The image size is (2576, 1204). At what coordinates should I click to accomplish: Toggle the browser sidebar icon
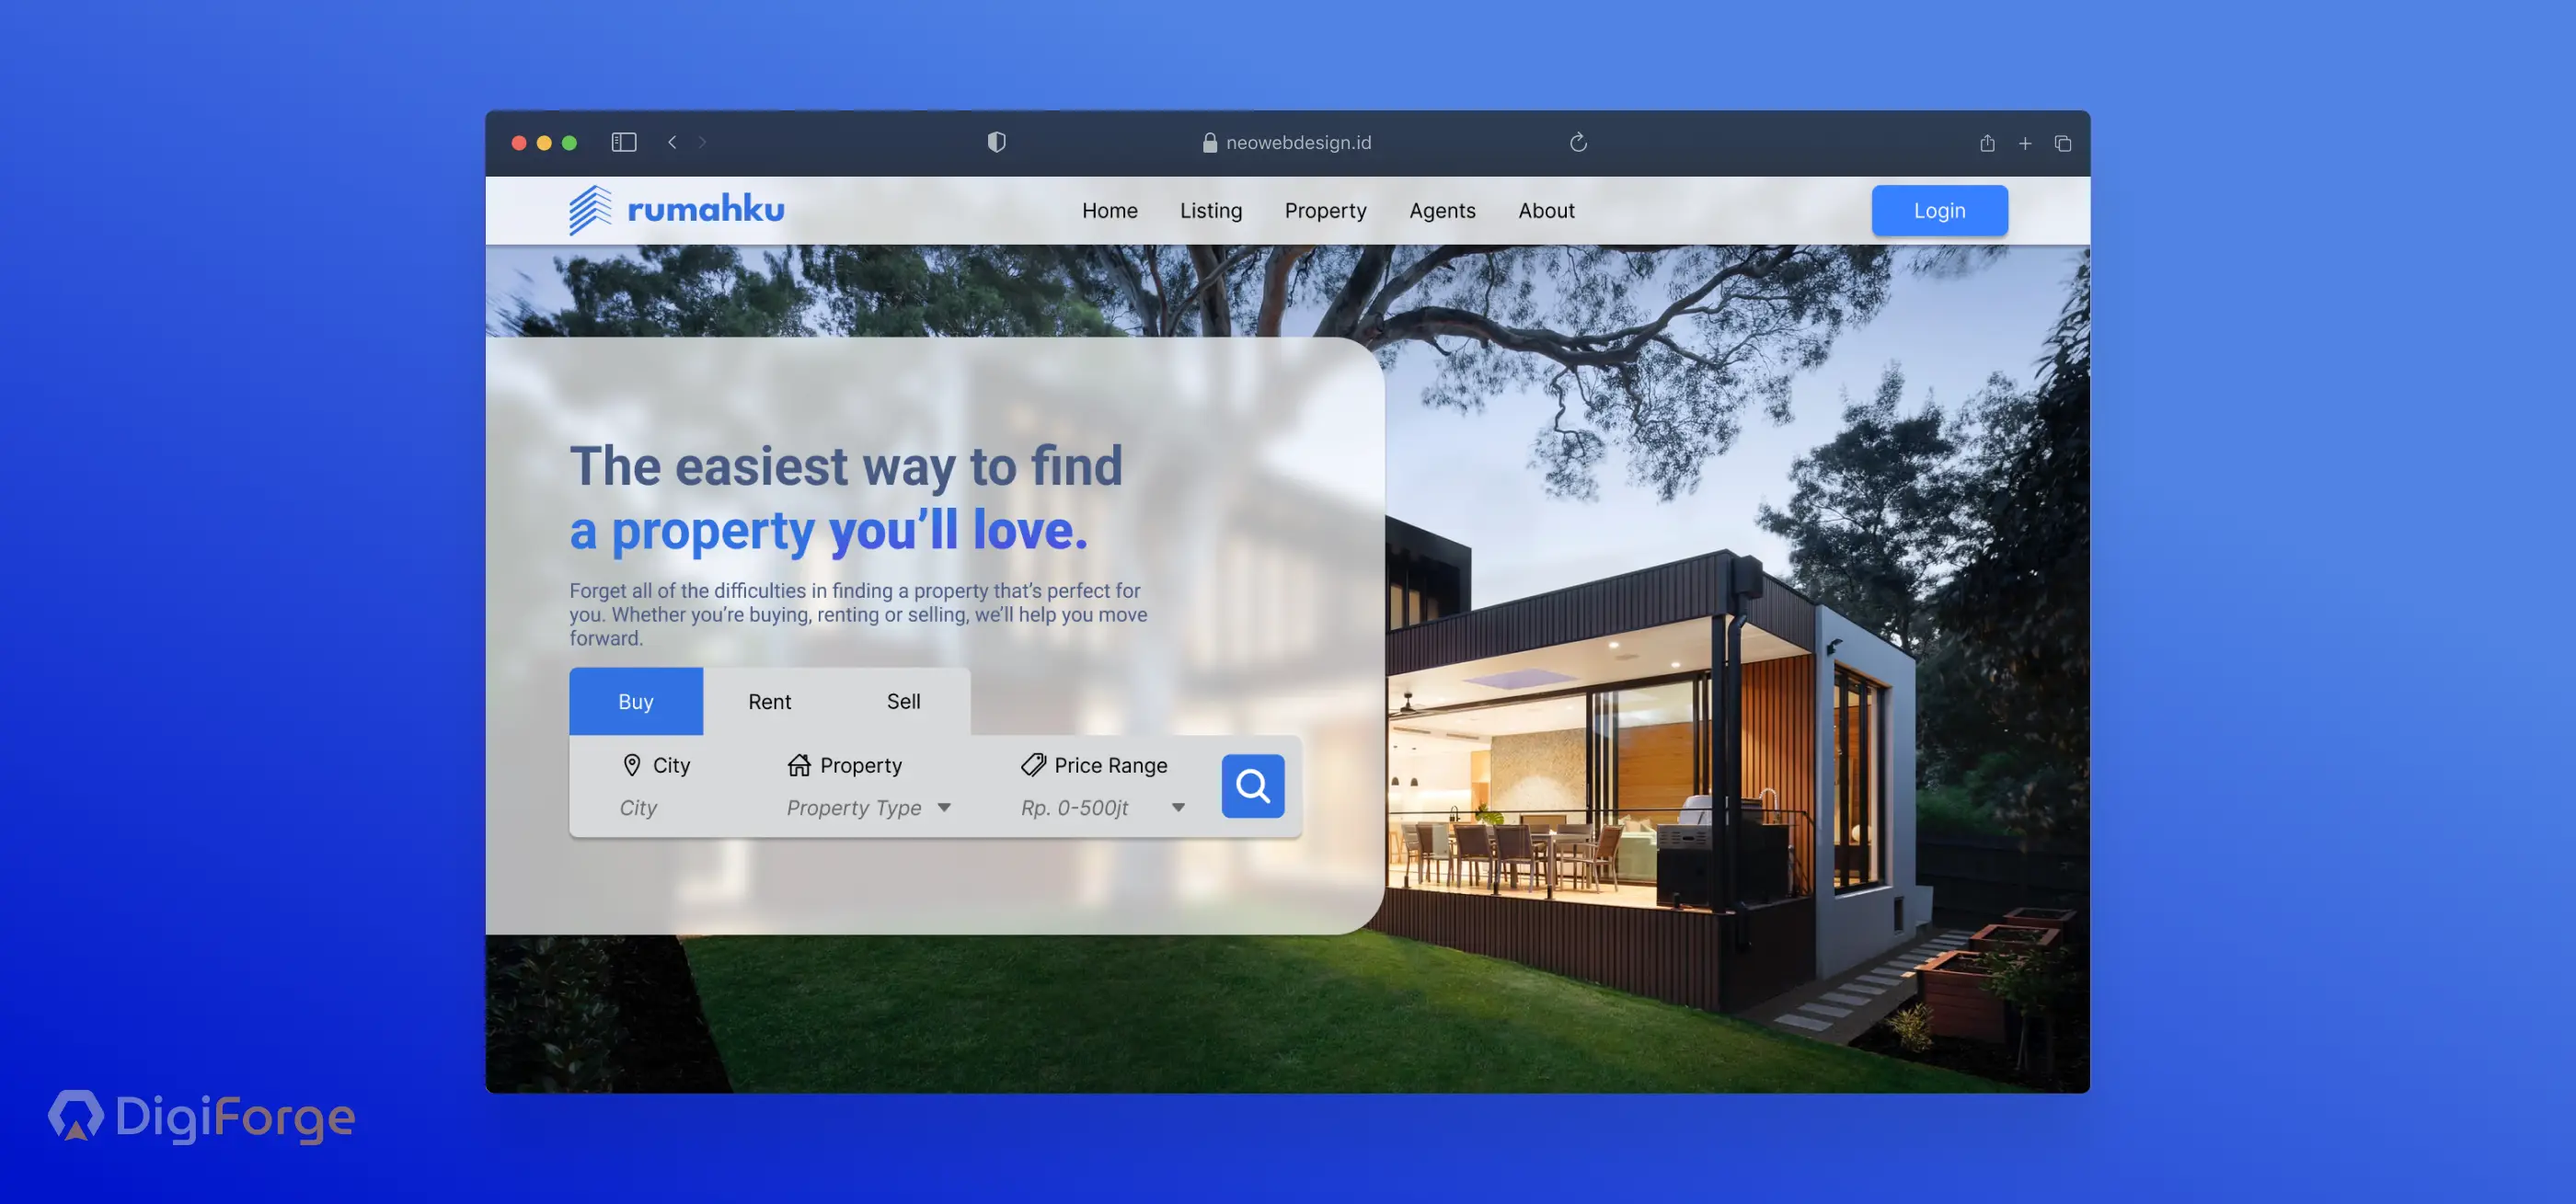(x=624, y=142)
